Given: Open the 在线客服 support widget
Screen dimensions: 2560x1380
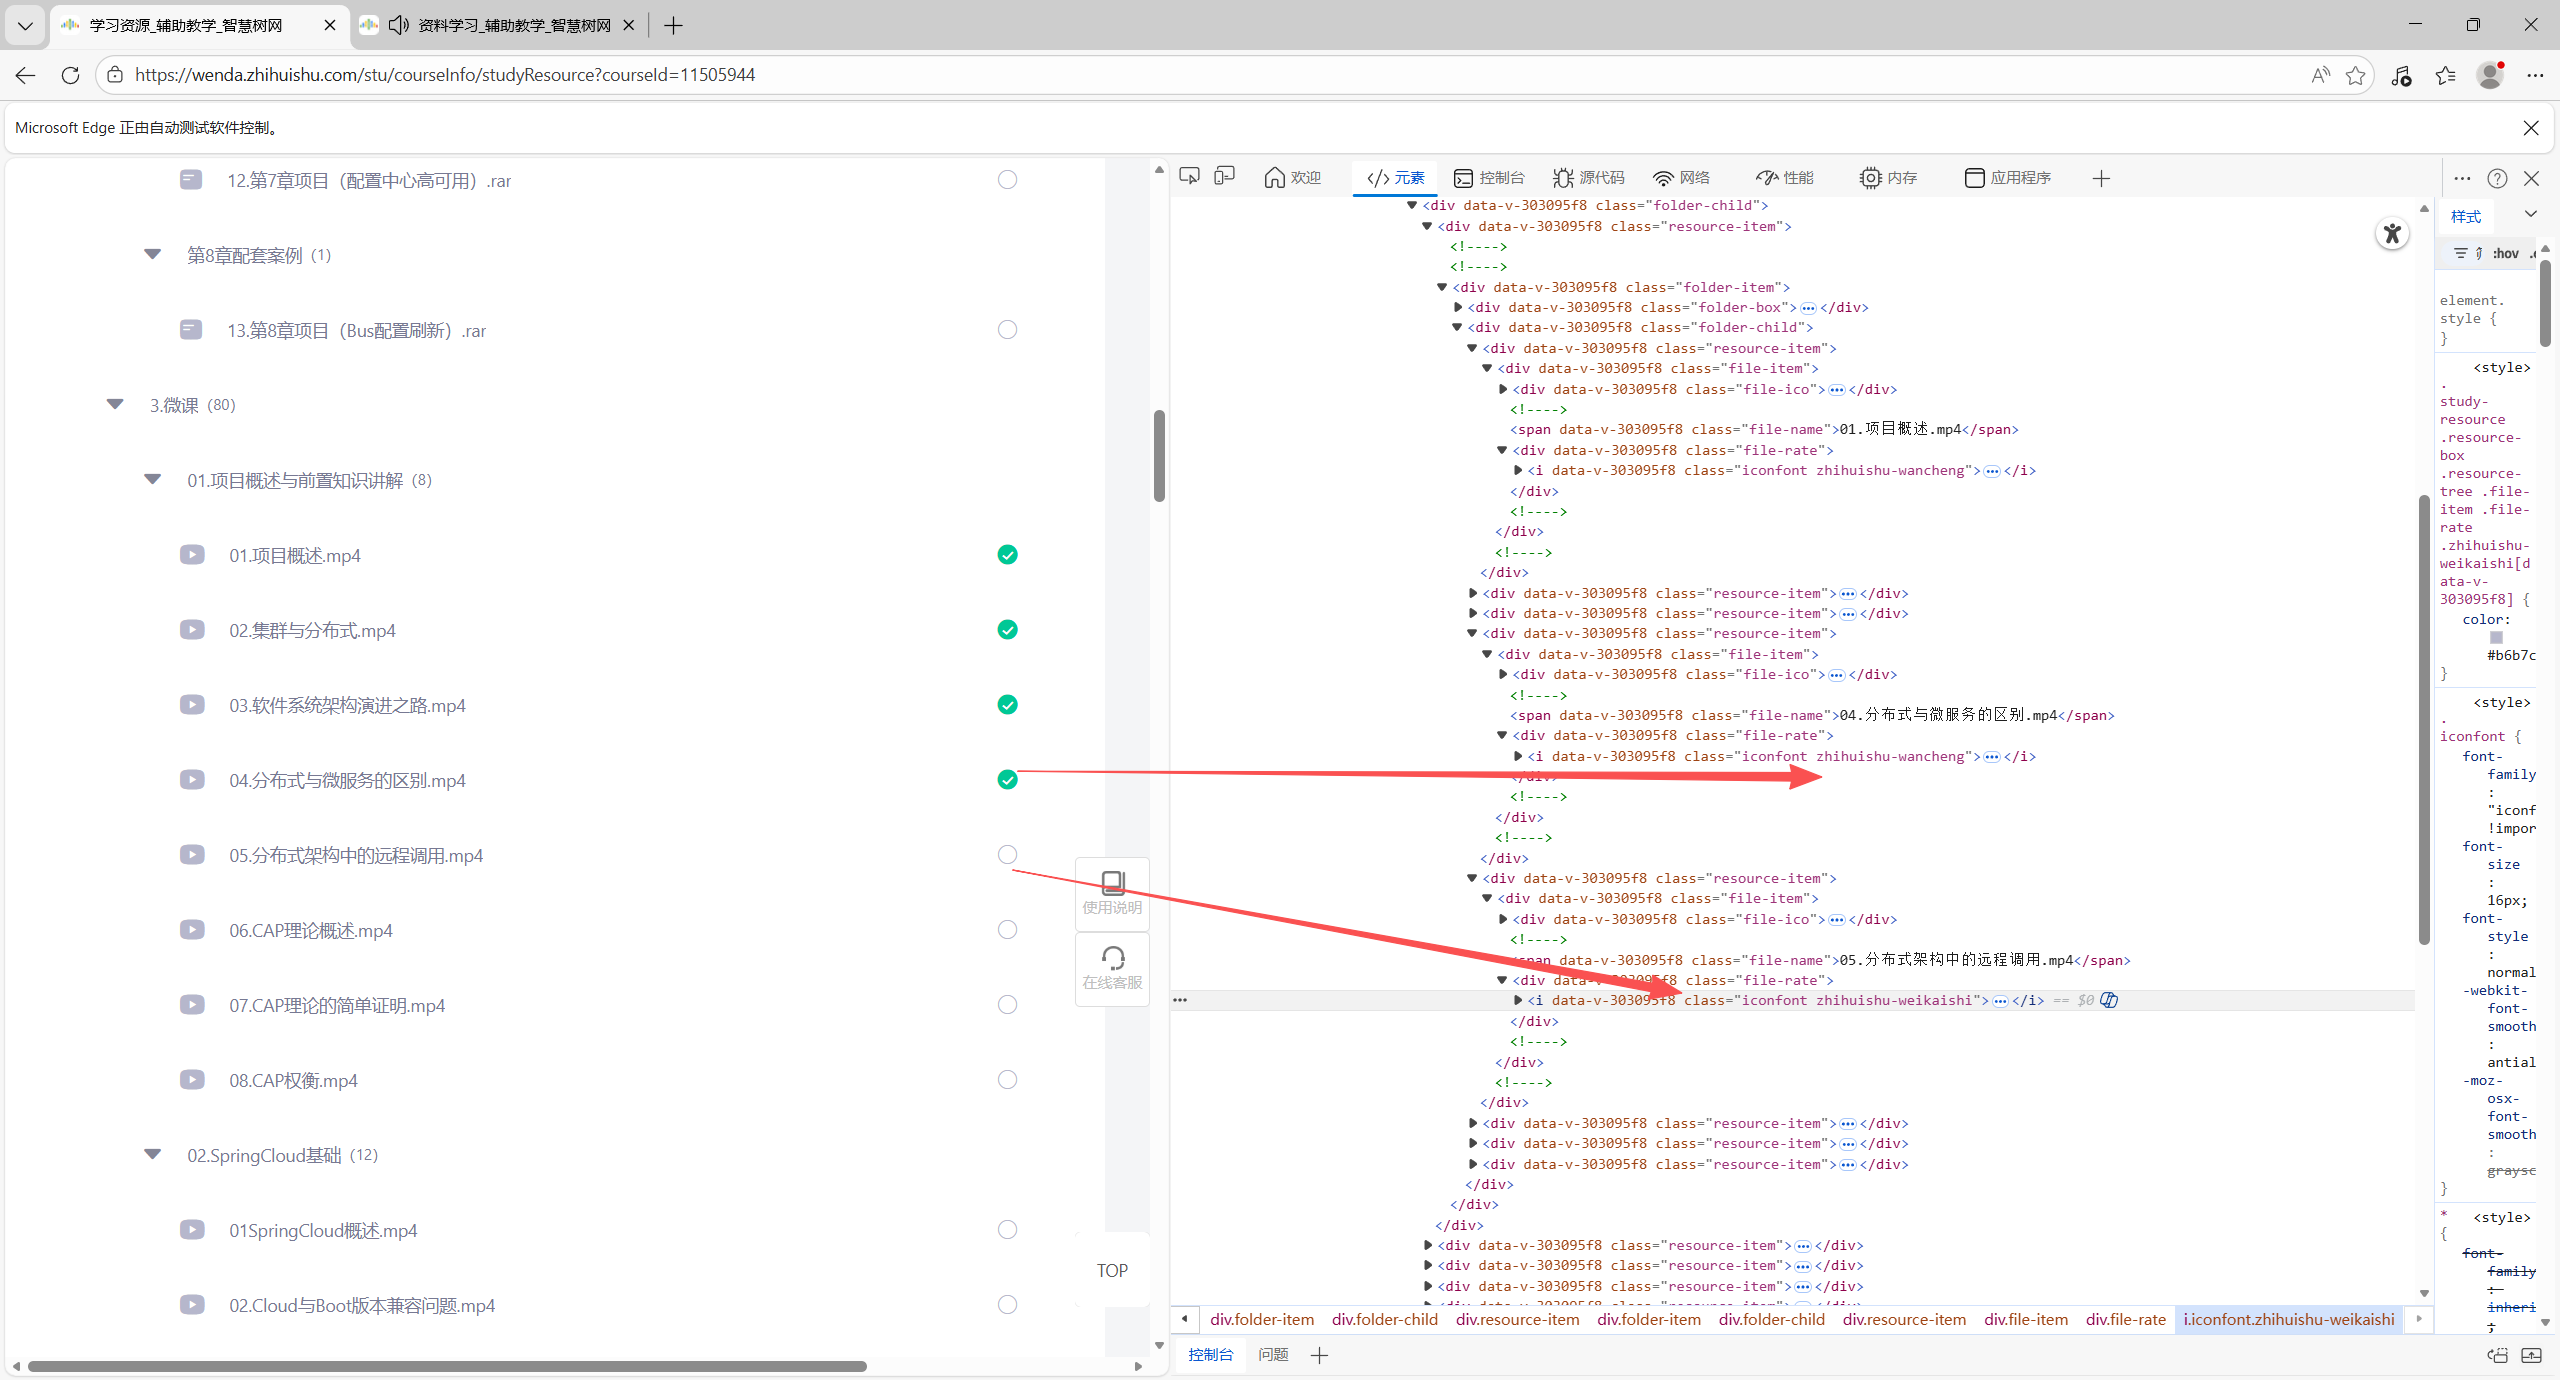Looking at the screenshot, I should [x=1112, y=968].
